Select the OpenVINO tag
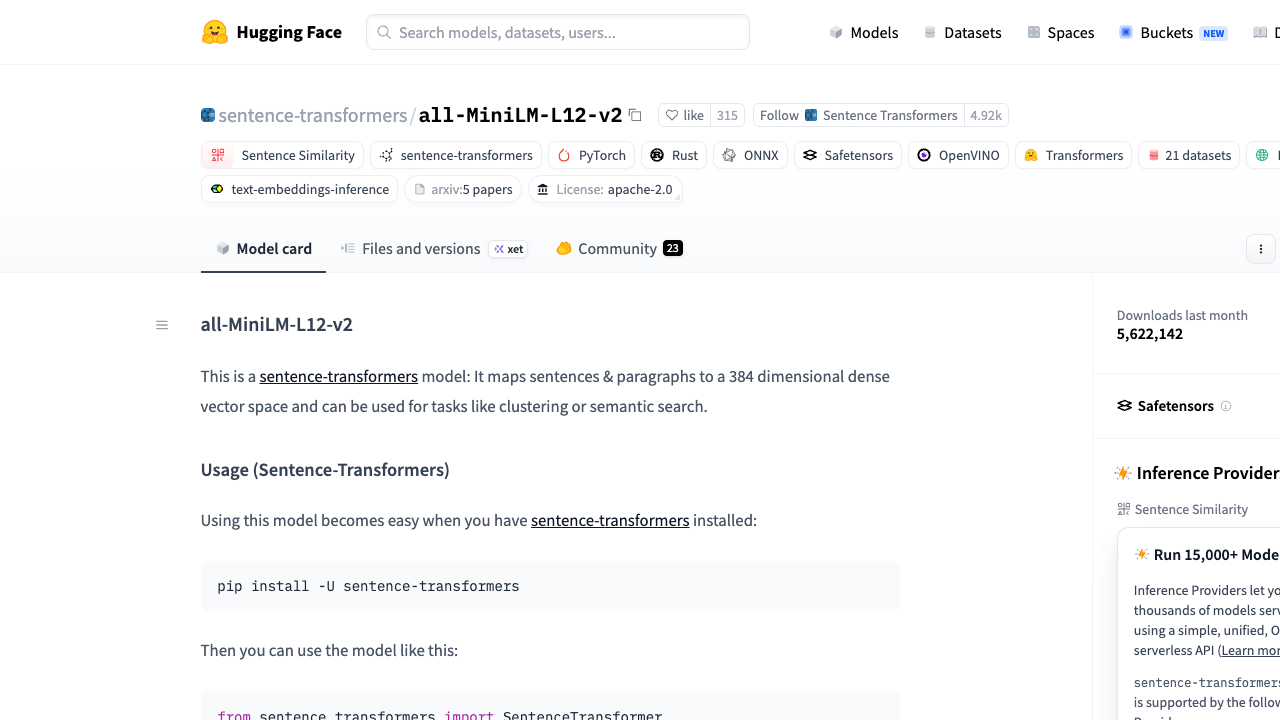Viewport: 1280px width, 720px height. 958,155
